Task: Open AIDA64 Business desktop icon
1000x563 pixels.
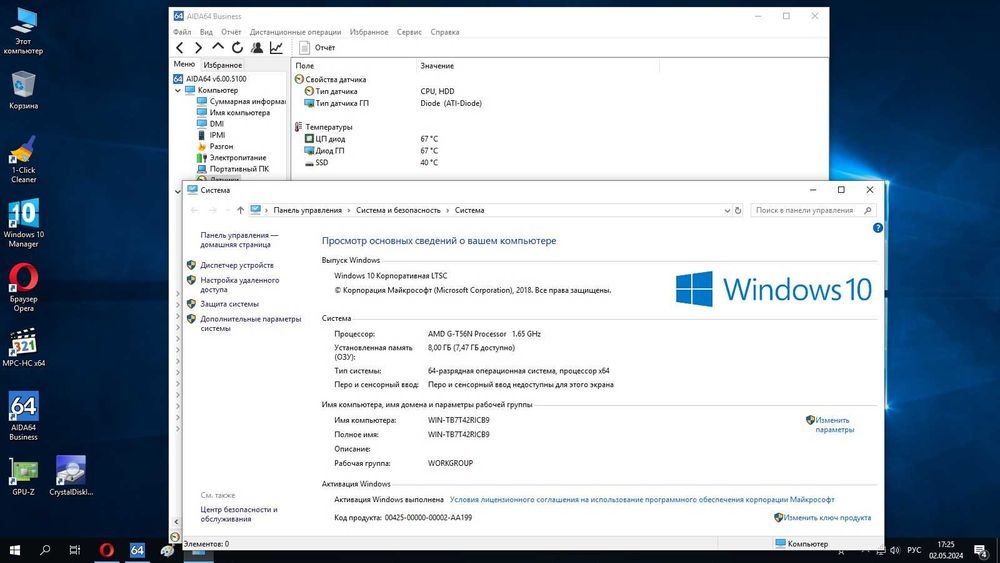Action: click(24, 416)
